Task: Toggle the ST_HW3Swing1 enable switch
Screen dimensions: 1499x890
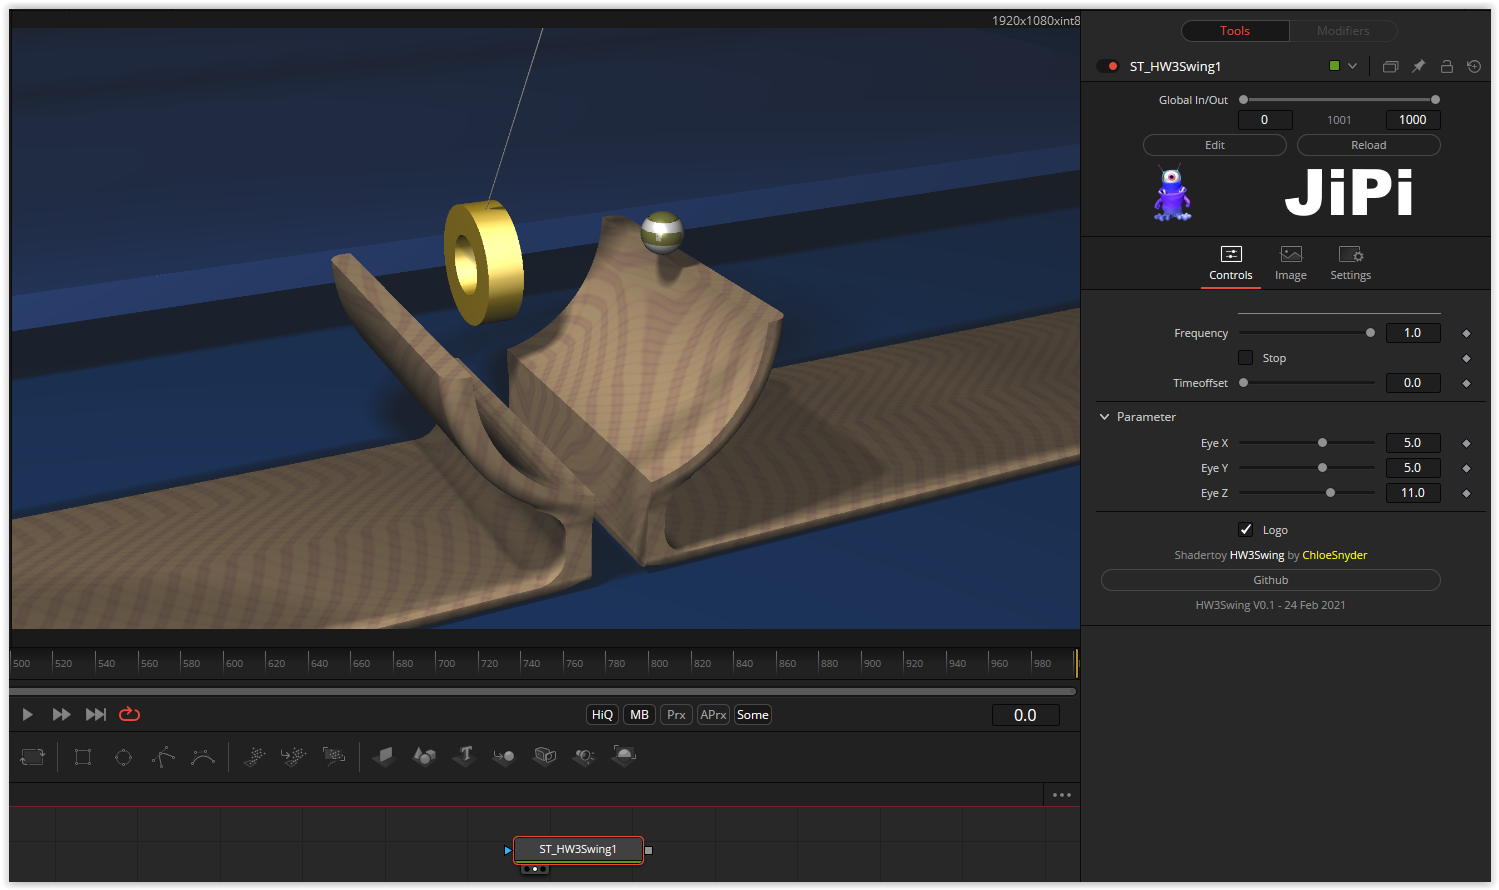Action: click(x=1108, y=66)
